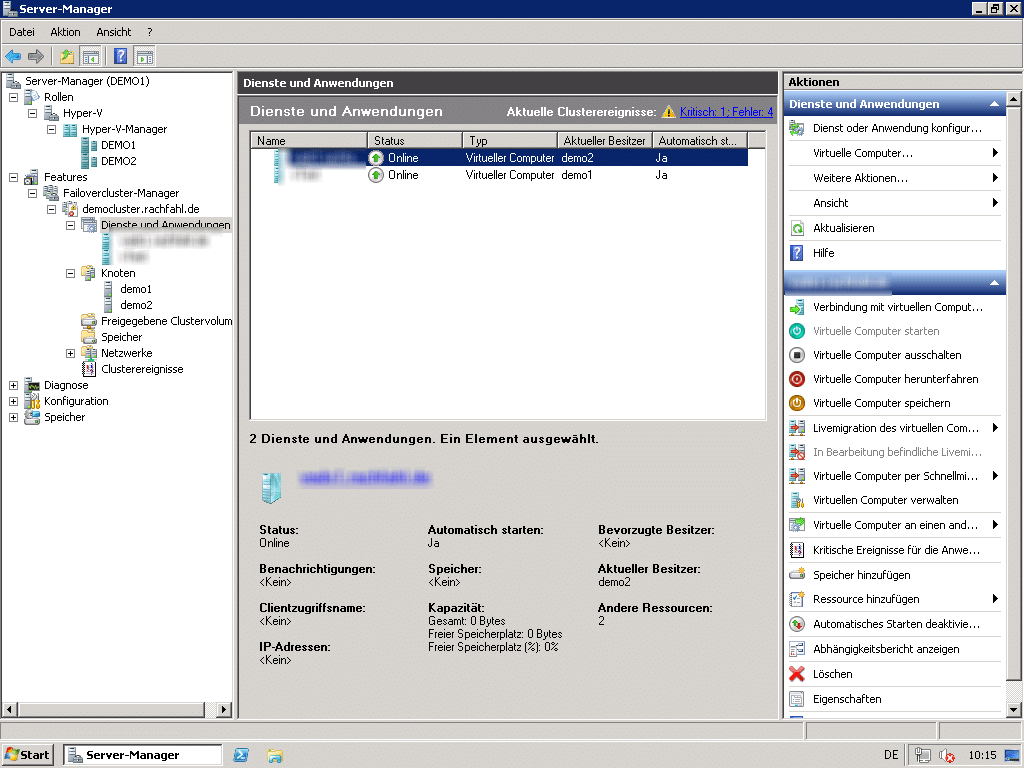Click the 'Hilfe' icon in Aktionen pane
Image resolution: width=1024 pixels, height=768 pixels.
pyautogui.click(x=797, y=253)
